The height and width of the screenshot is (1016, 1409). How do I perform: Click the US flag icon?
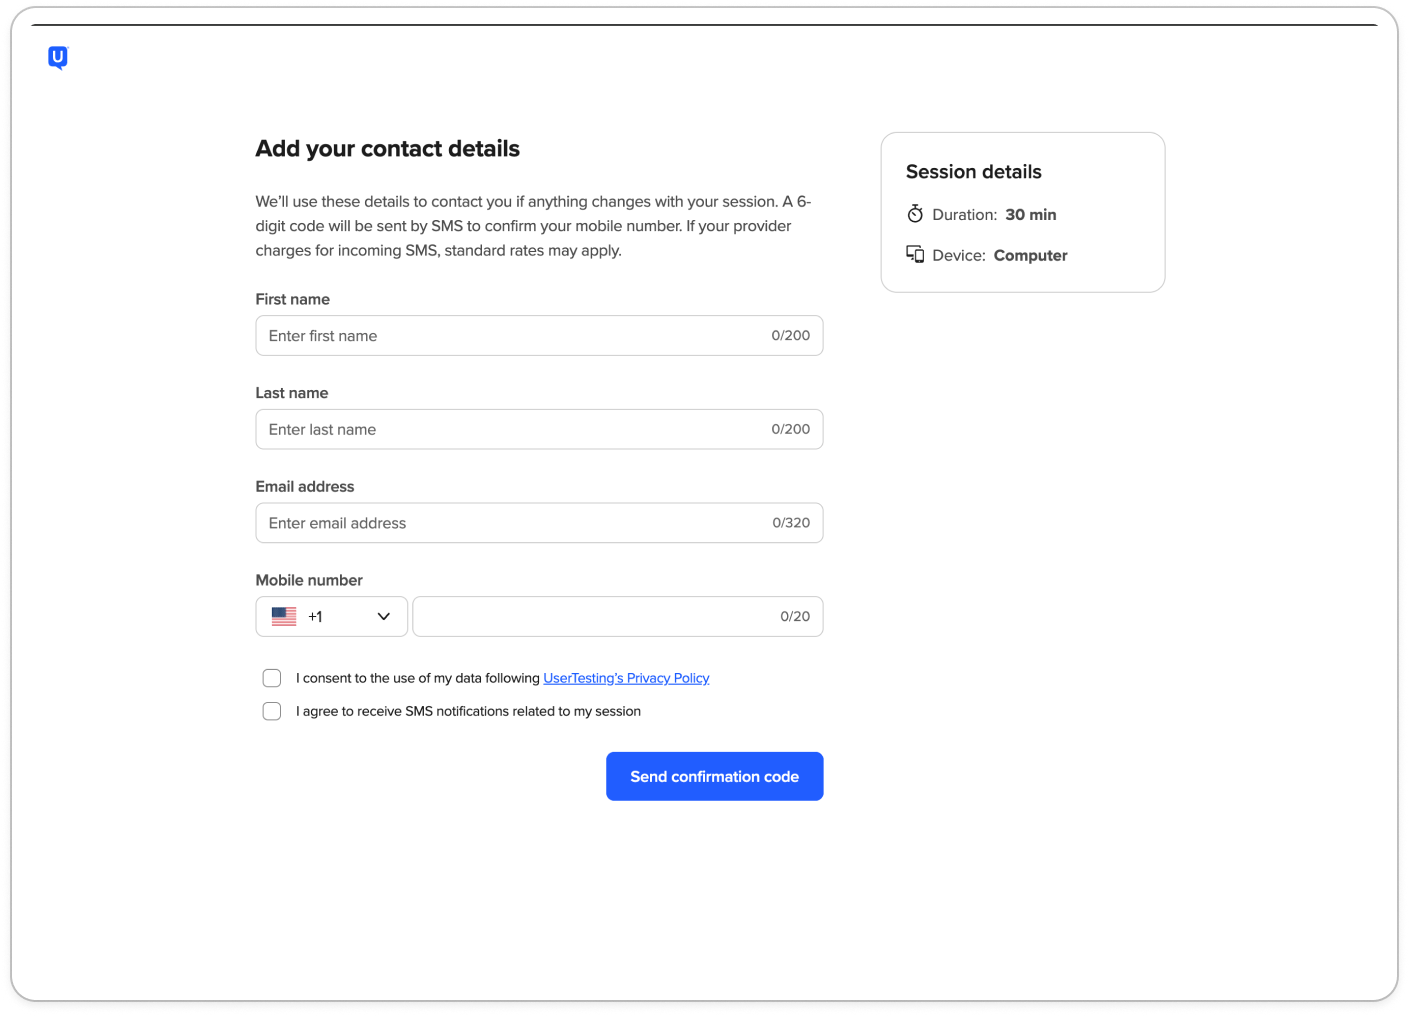pos(284,617)
